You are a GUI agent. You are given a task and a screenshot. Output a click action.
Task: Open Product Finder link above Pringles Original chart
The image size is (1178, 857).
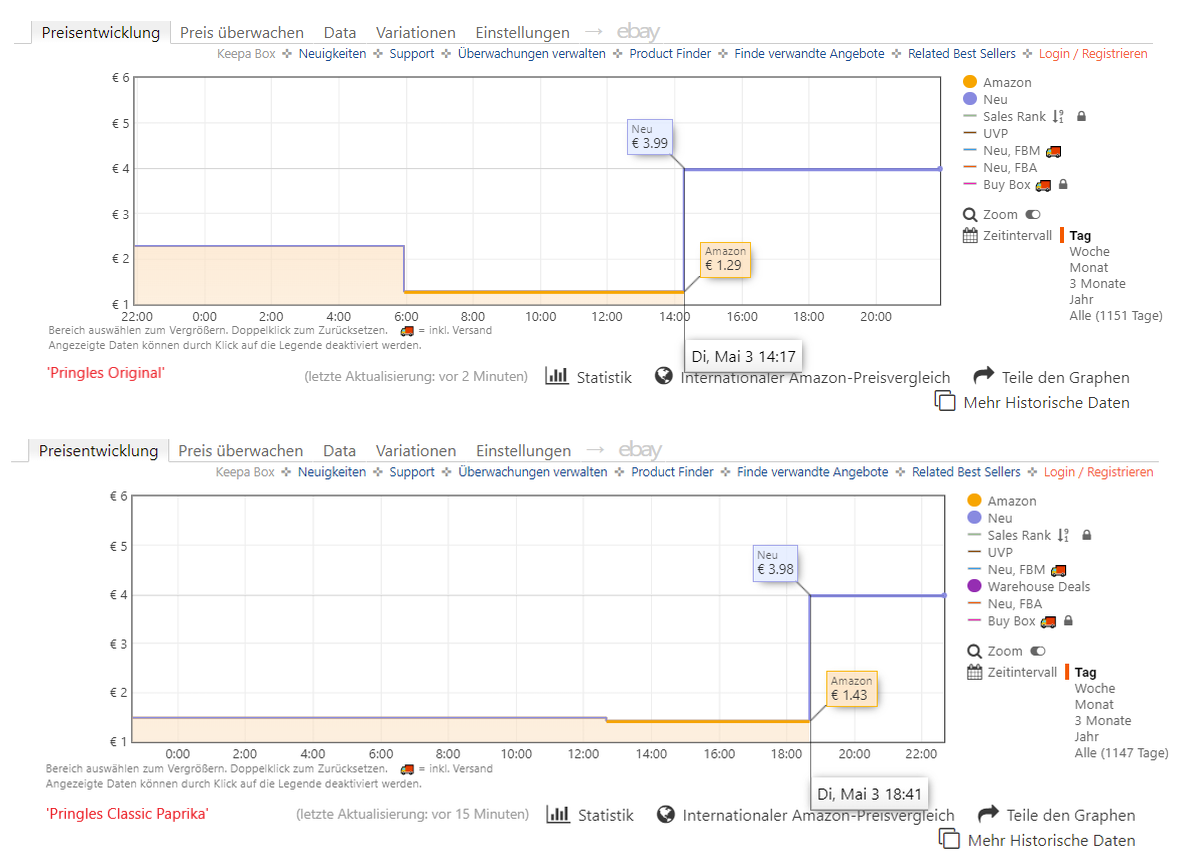pyautogui.click(x=670, y=54)
